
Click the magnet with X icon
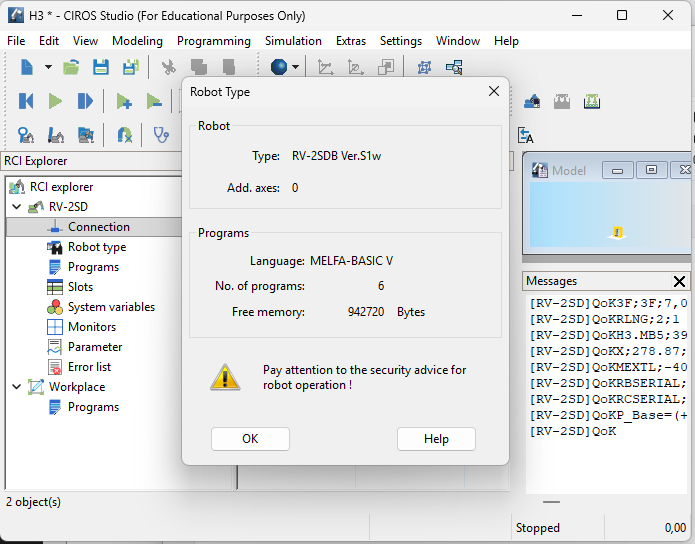coord(125,135)
